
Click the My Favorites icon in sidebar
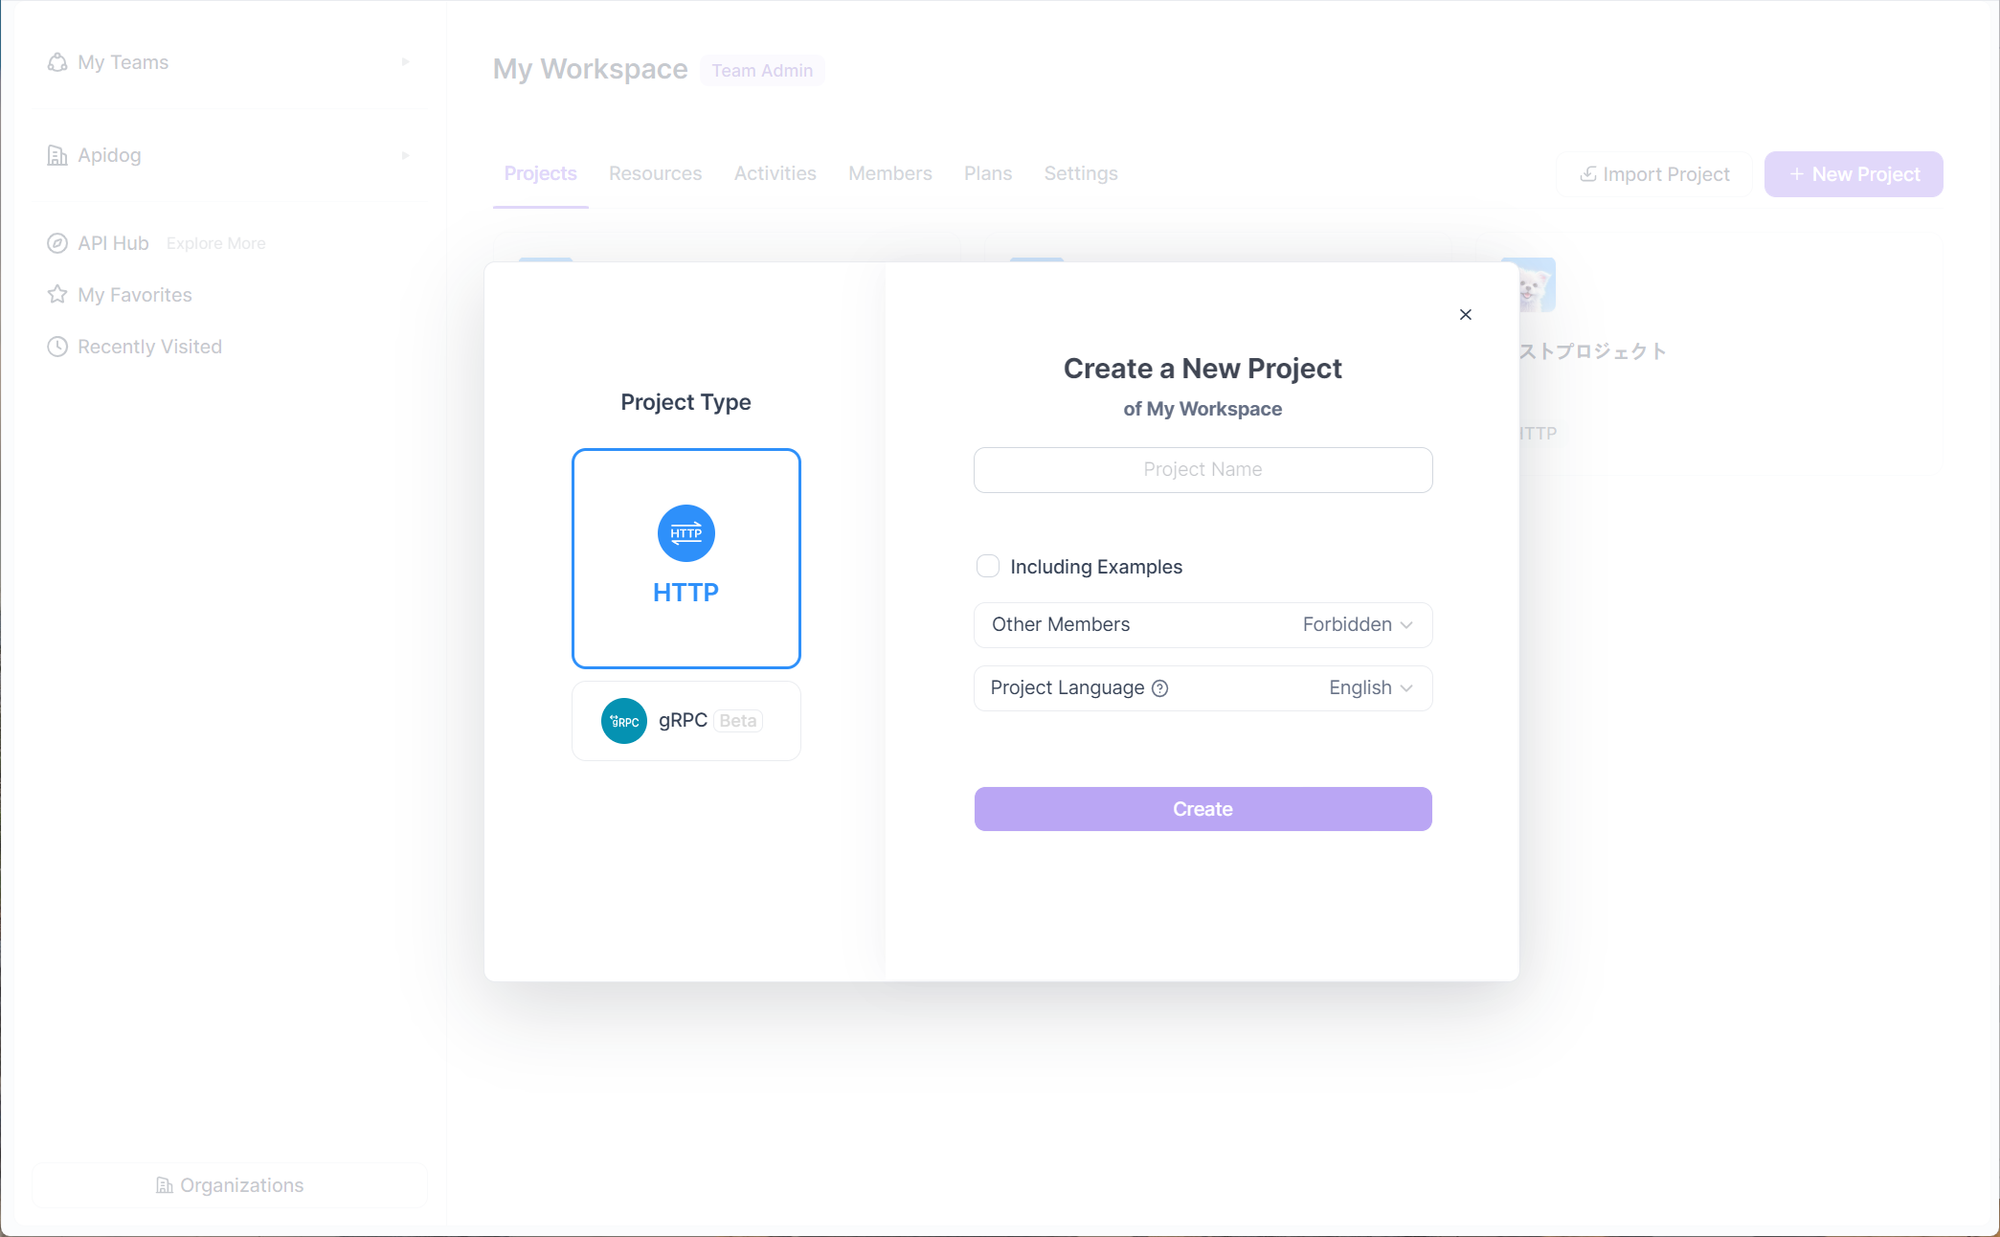pyautogui.click(x=57, y=294)
